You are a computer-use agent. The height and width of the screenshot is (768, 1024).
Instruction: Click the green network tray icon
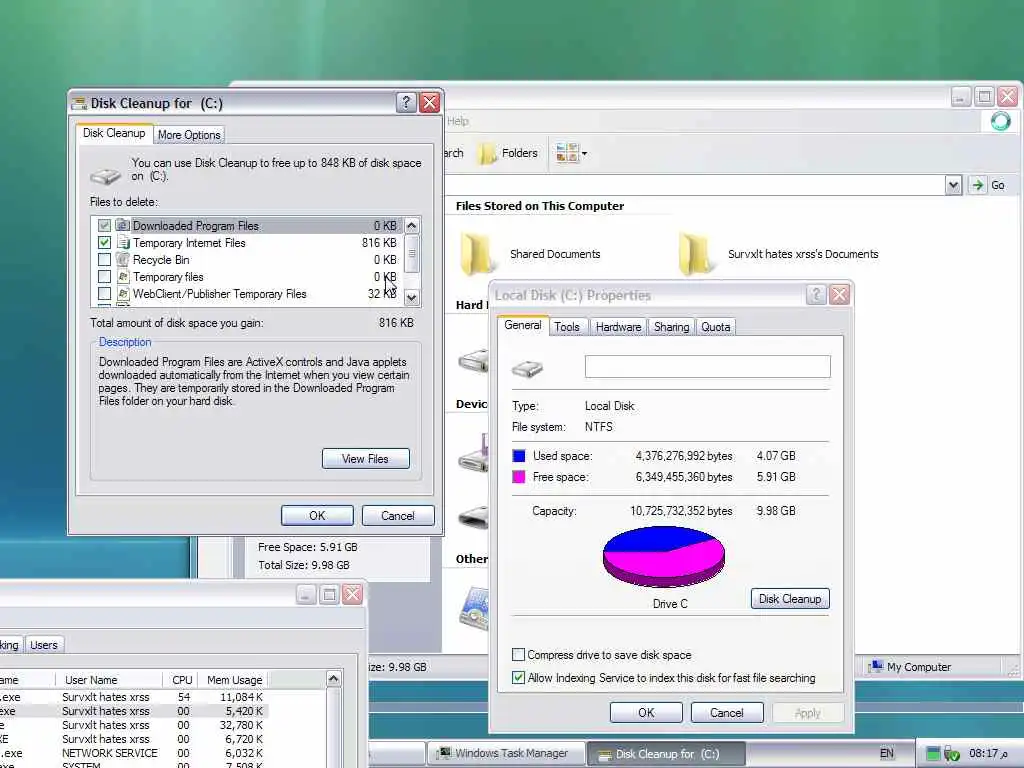[933, 754]
